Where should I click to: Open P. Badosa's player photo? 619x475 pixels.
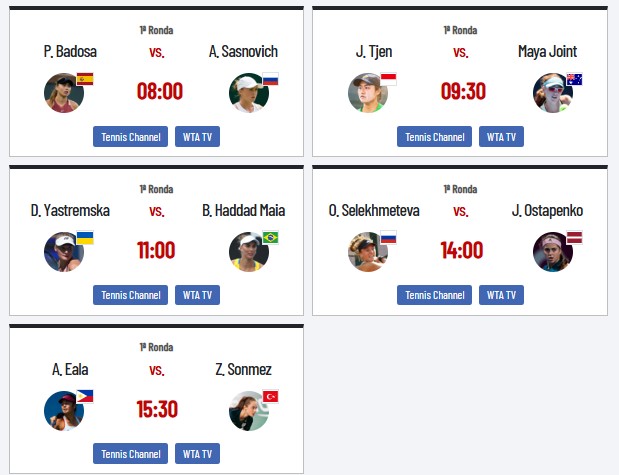[x=64, y=93]
